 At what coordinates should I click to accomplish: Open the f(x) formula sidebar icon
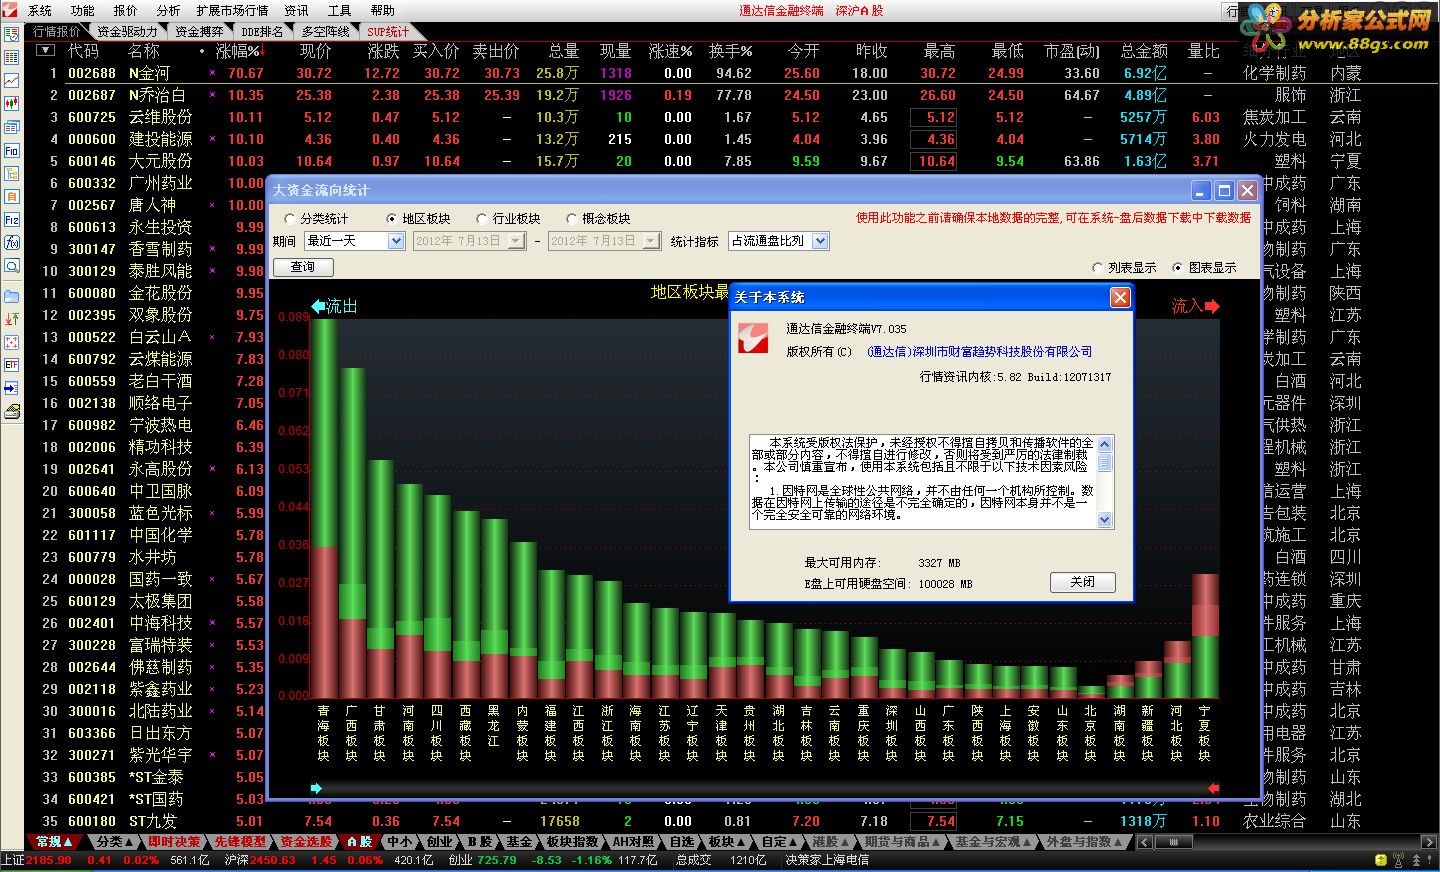(12, 242)
